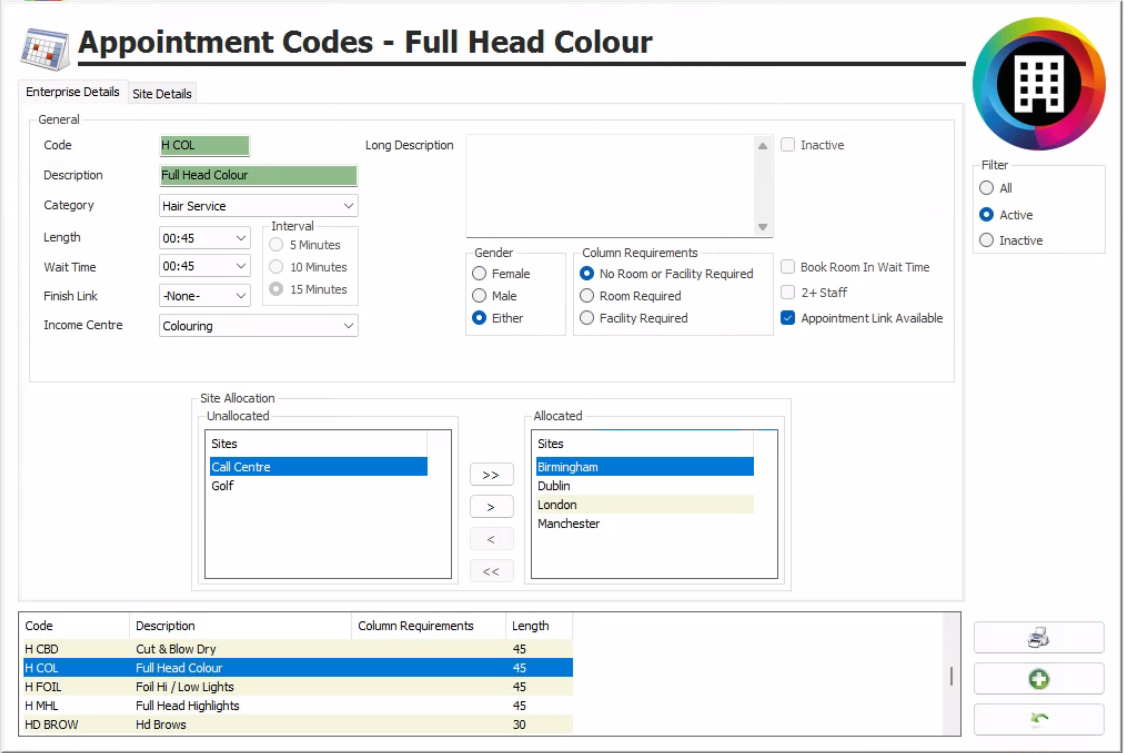
Task: Open the Finish Link dropdown
Action: [x=240, y=295]
